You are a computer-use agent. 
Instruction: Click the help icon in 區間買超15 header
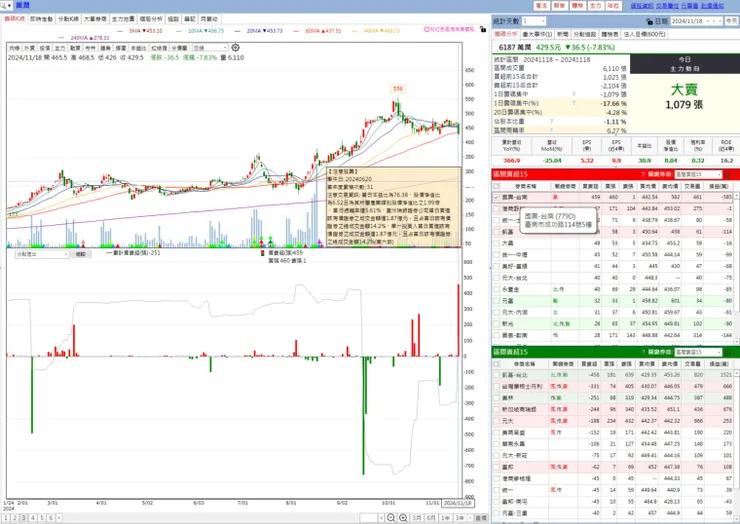tap(643, 174)
